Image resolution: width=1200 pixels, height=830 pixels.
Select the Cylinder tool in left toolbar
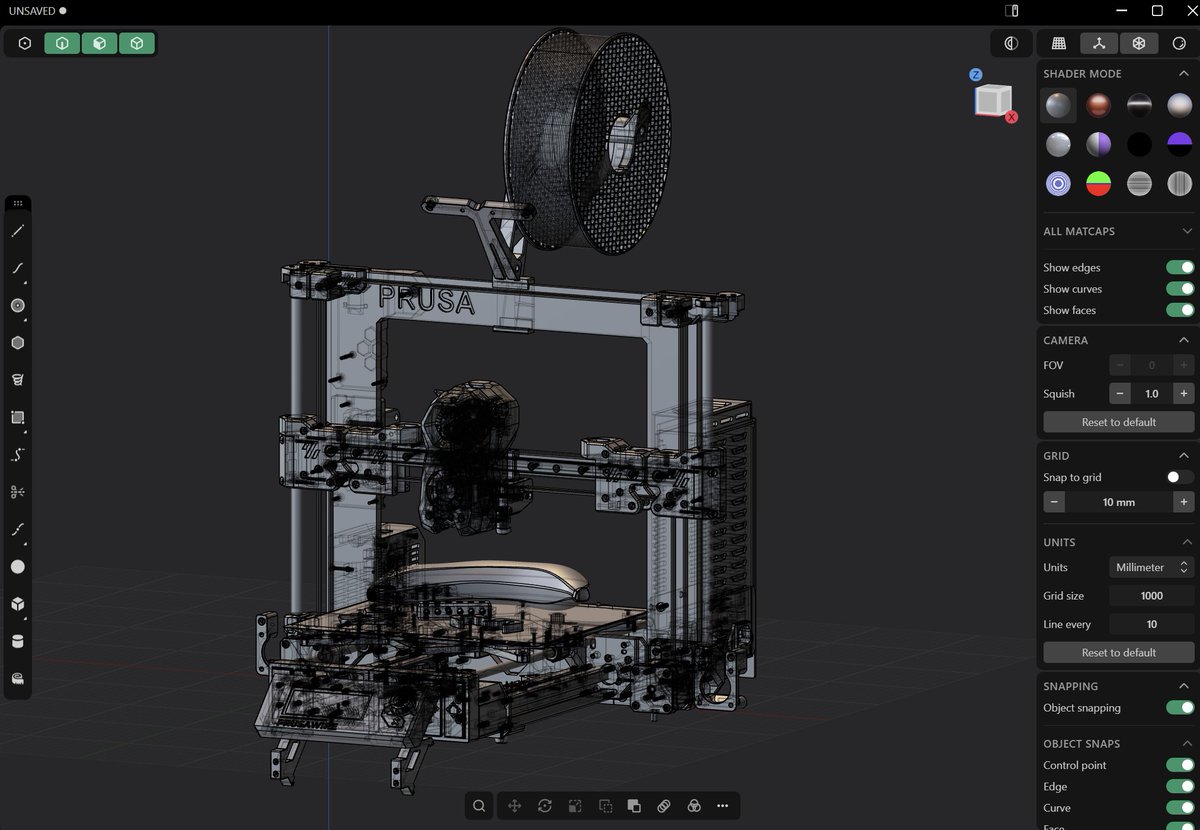pyautogui.click(x=18, y=641)
